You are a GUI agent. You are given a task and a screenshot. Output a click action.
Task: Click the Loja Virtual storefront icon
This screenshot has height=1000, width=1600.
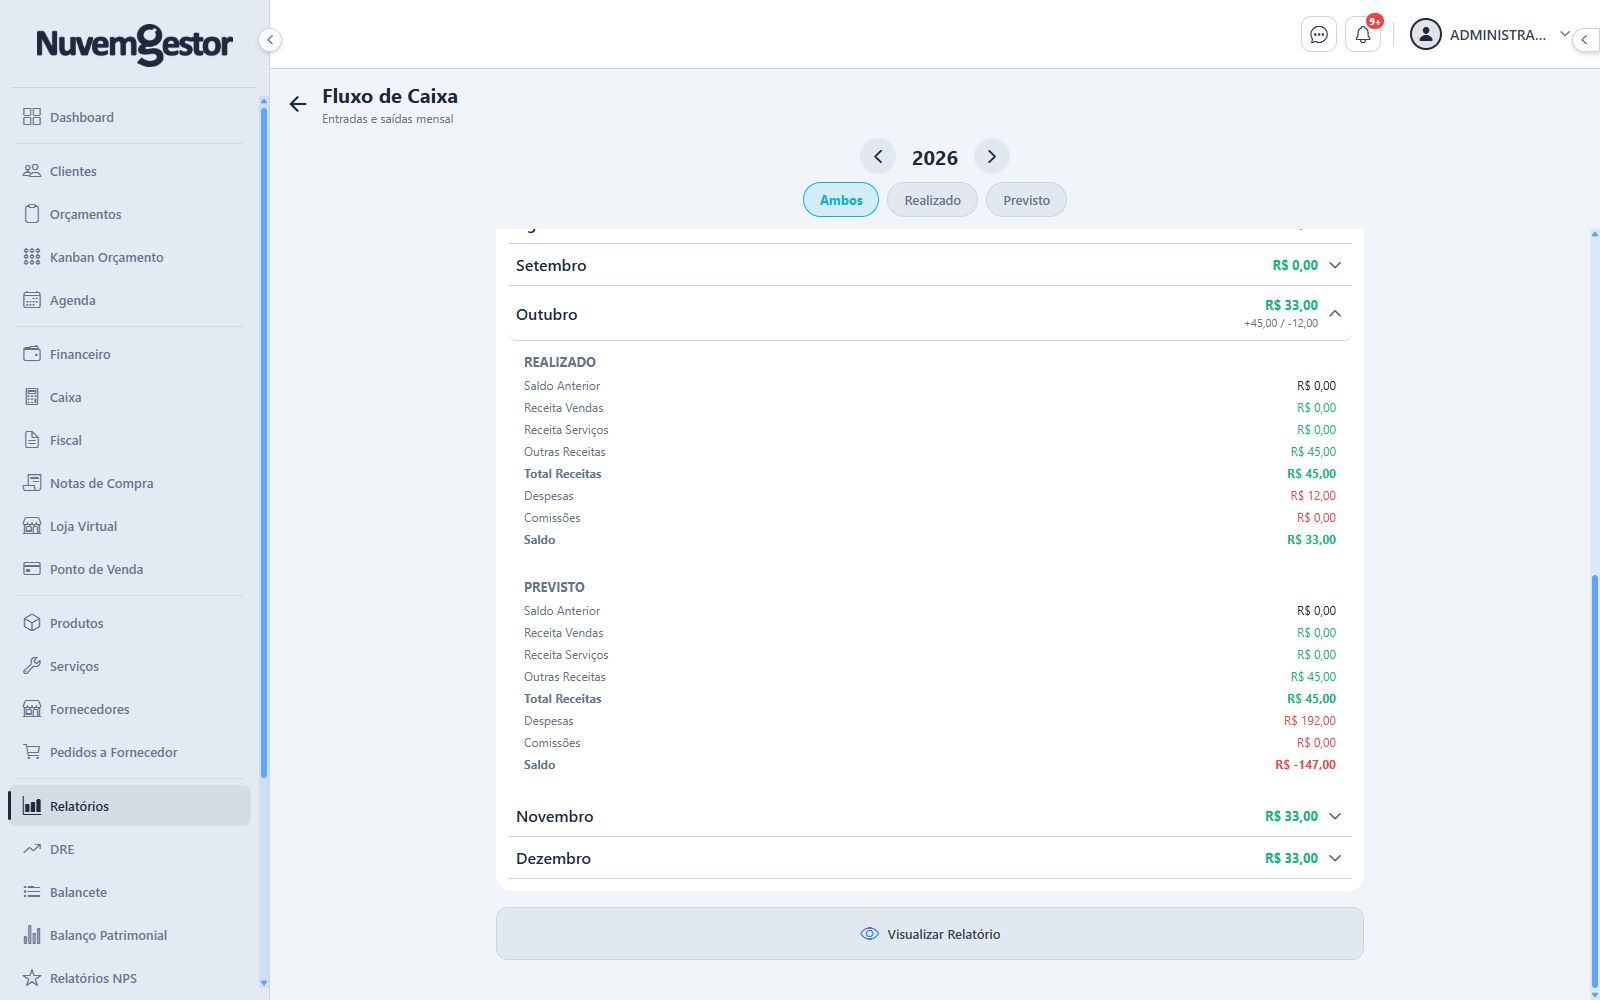tap(32, 526)
